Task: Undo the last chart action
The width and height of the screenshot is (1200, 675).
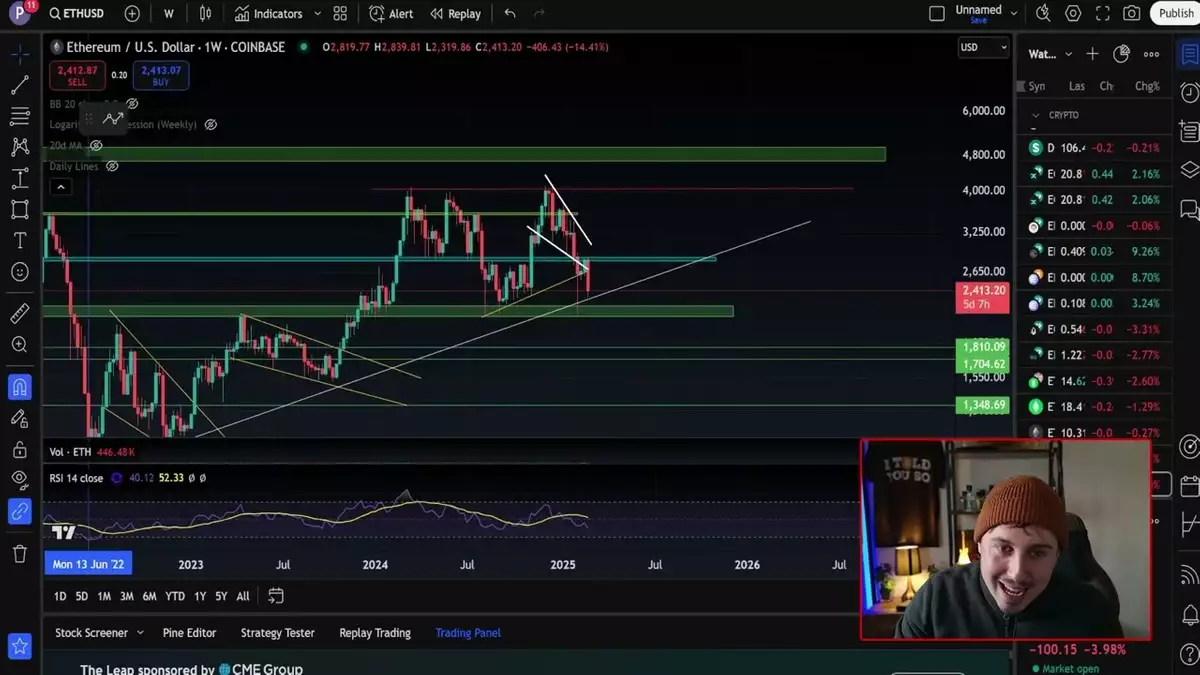Action: pos(510,14)
